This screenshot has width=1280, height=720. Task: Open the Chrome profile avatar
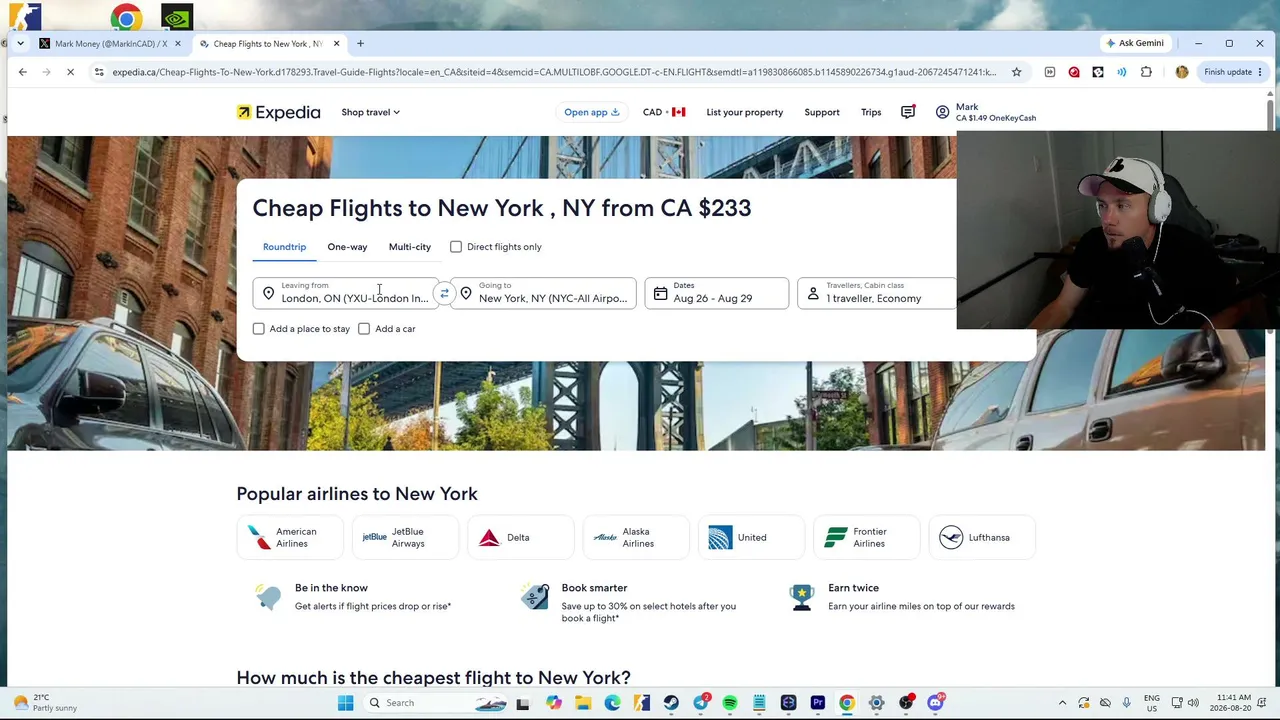click(x=1182, y=72)
